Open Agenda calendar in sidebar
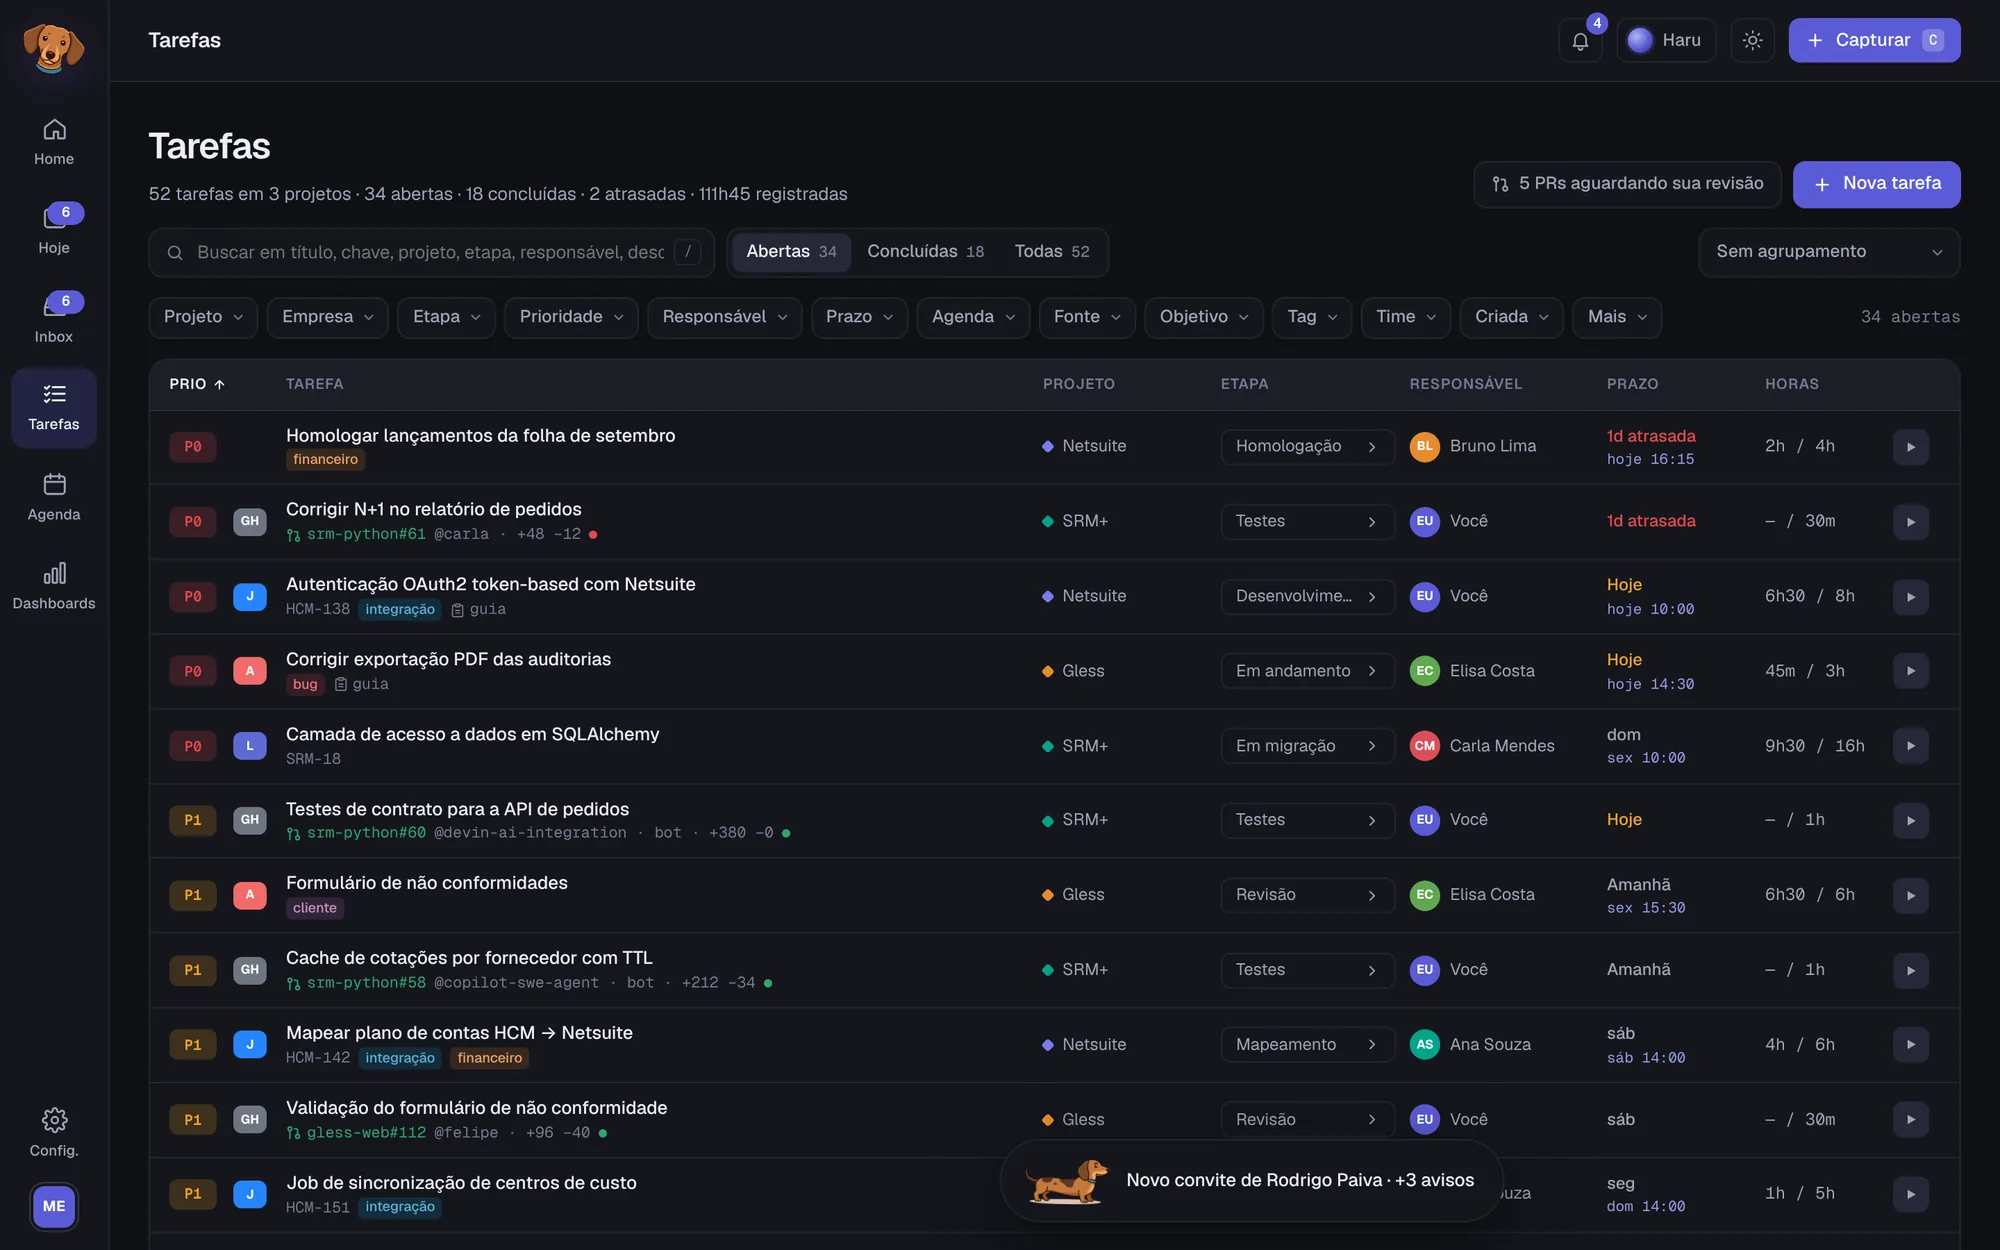This screenshot has height=1250, width=2000. [x=54, y=497]
